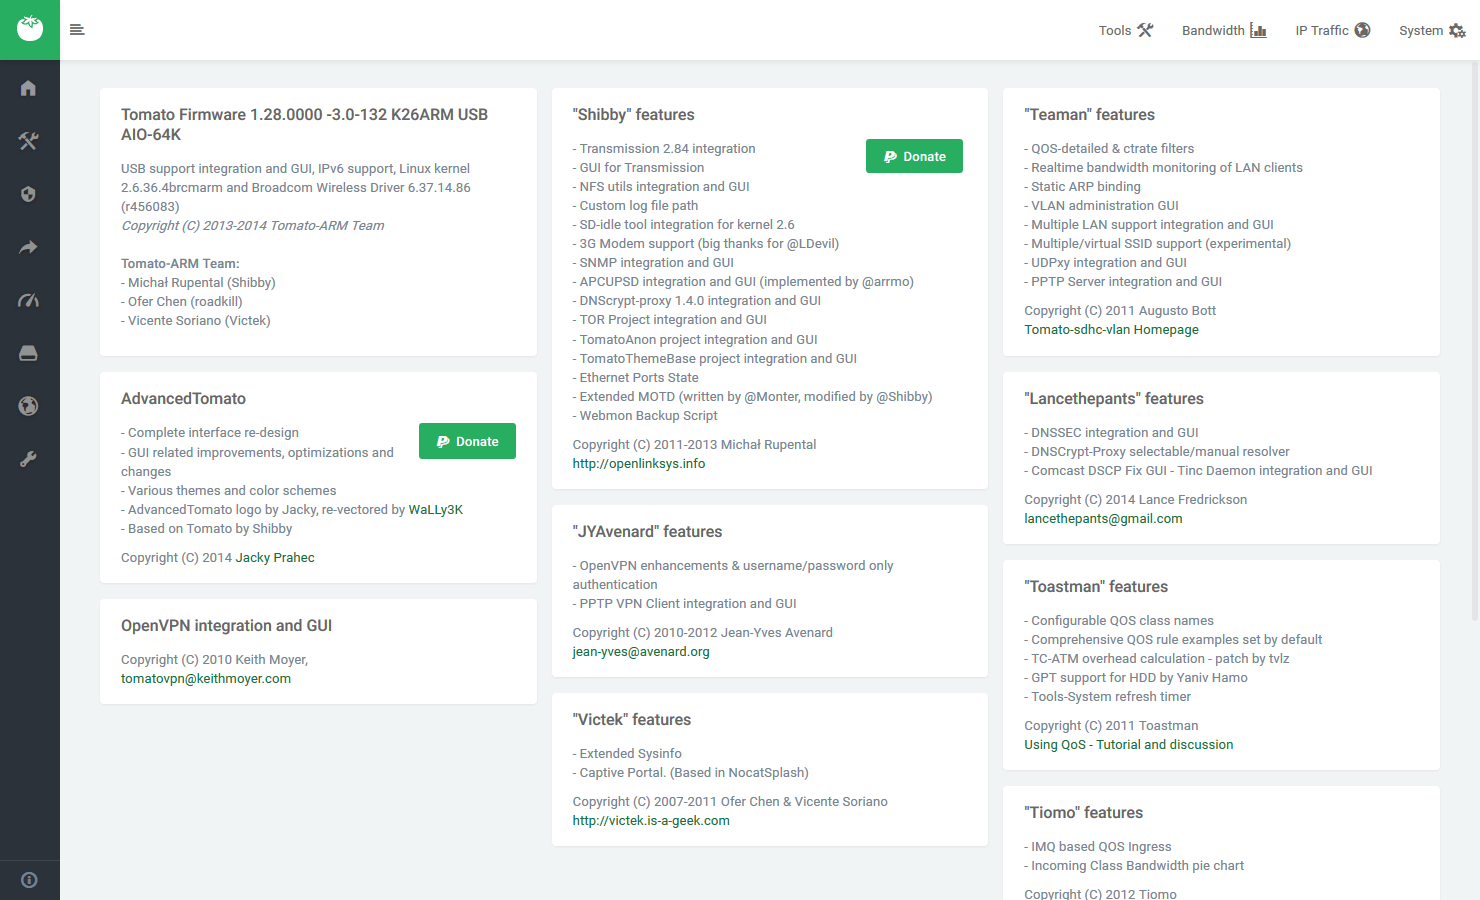
Task: Open the System menu in the header
Action: [x=1432, y=30]
